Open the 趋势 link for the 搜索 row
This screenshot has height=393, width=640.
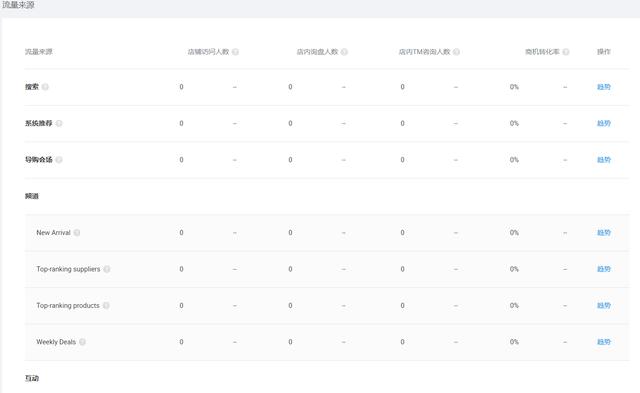click(604, 87)
